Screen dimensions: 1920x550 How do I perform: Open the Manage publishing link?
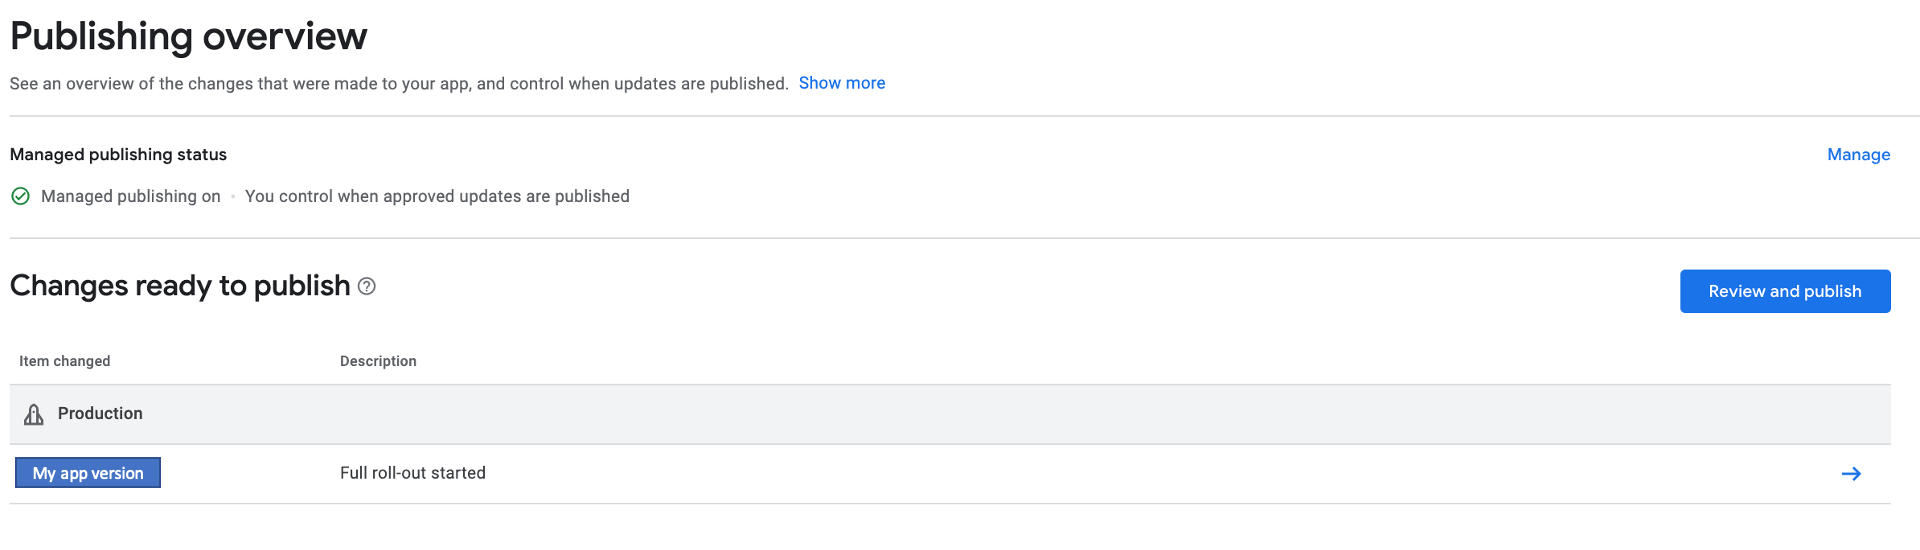(1858, 154)
